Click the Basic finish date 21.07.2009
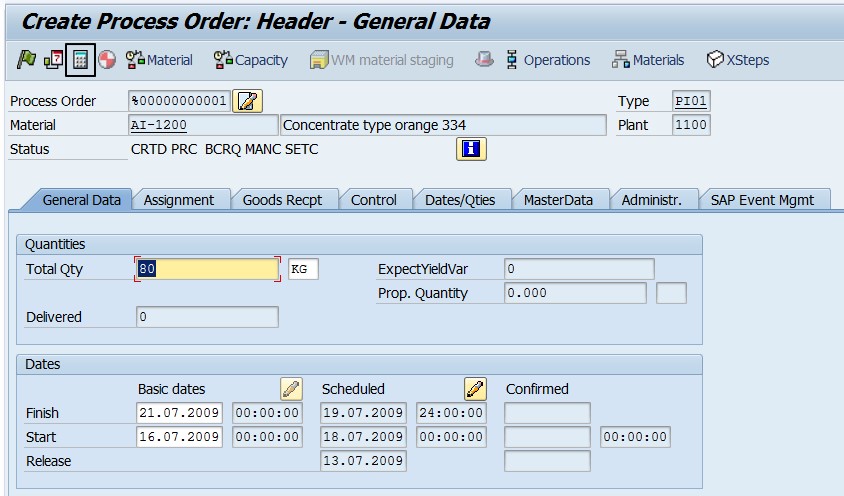 [179, 413]
